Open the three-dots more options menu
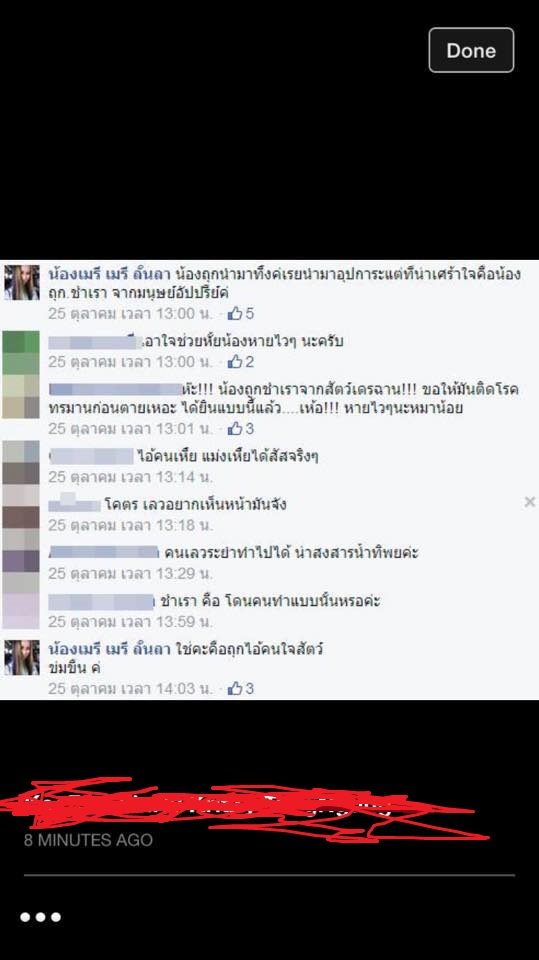Viewport: 539px width, 960px height. (40, 917)
